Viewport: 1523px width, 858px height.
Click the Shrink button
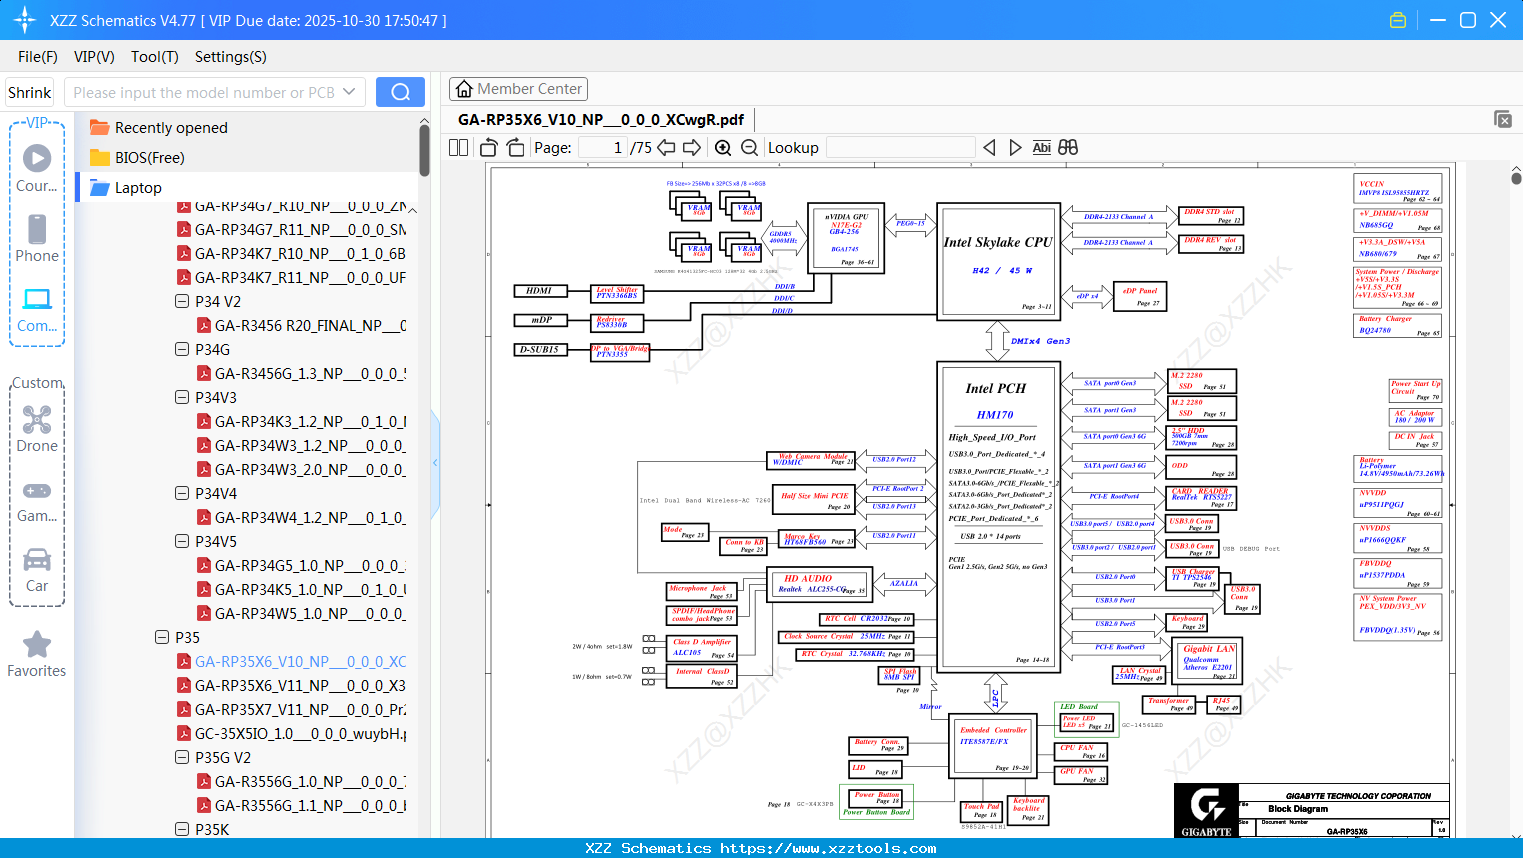pyautogui.click(x=29, y=92)
